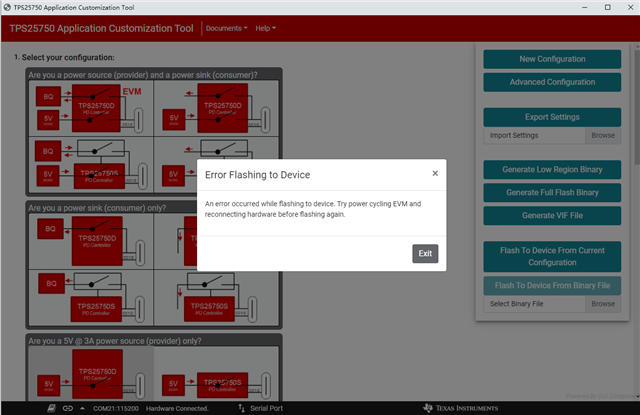Click TPS25750 Application Customization Tool title
Screen dimensions: 640x415
[x=101, y=28]
